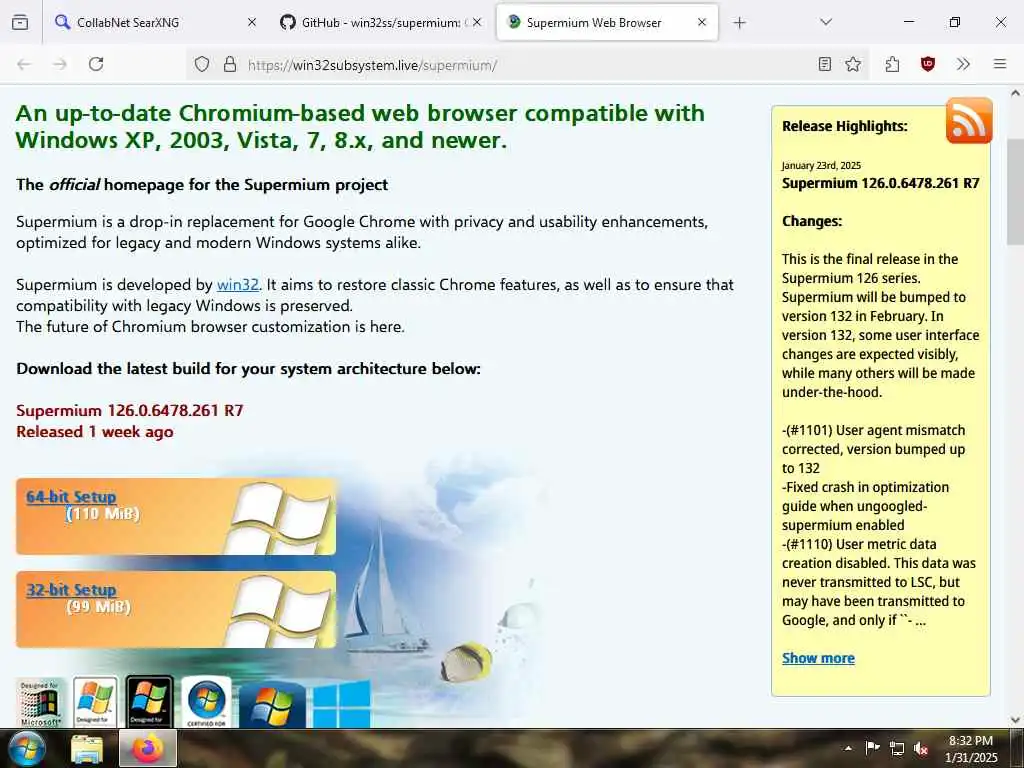Select the Supermium Web Browser tab
Viewport: 1024px width, 768px height.
(x=607, y=22)
